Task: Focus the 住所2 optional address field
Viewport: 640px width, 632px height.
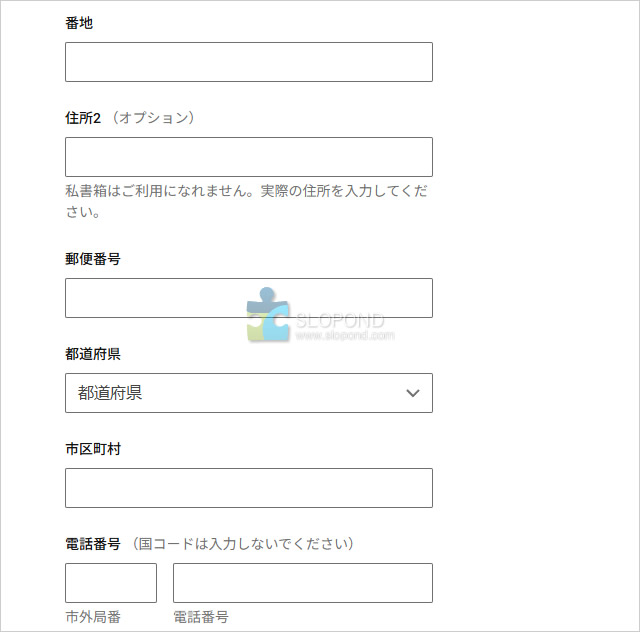Action: coord(249,157)
